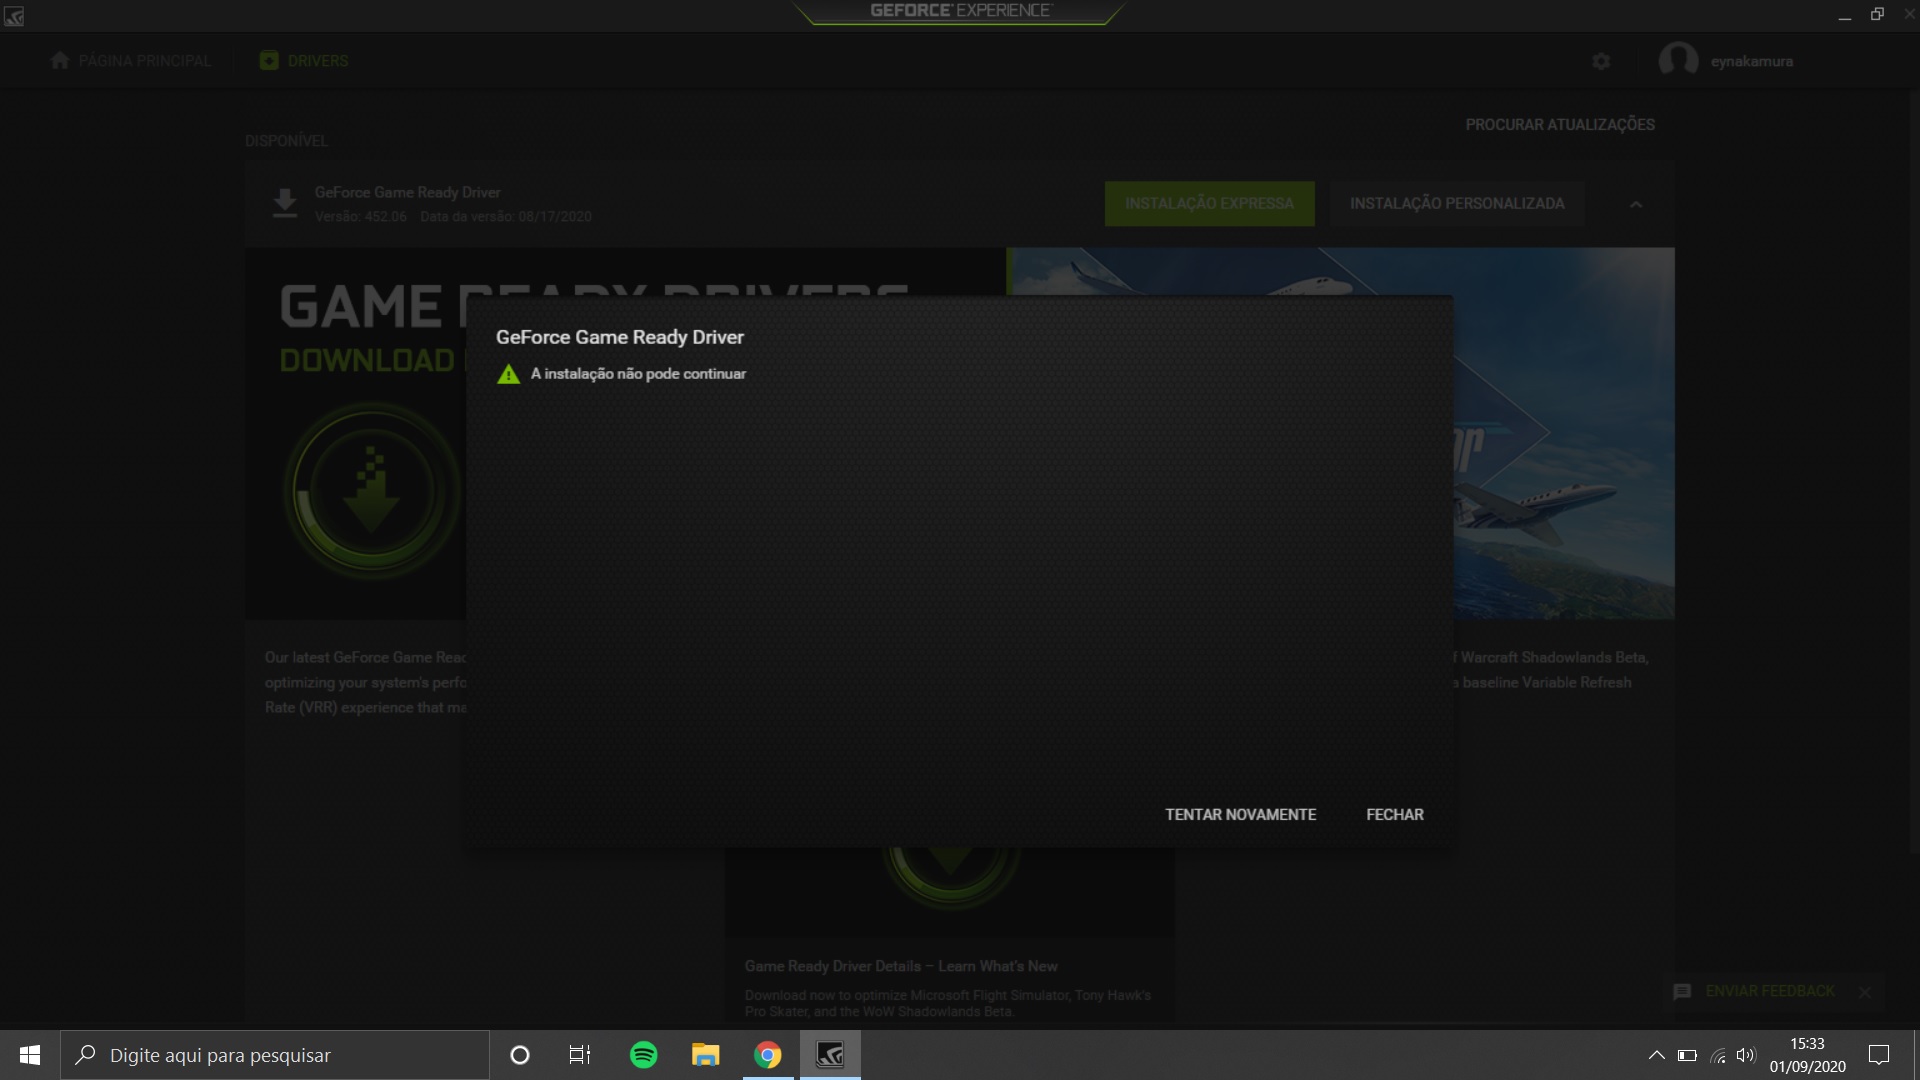The image size is (1920, 1080).
Task: Switch to the DRIVERS tab
Action: (304, 61)
